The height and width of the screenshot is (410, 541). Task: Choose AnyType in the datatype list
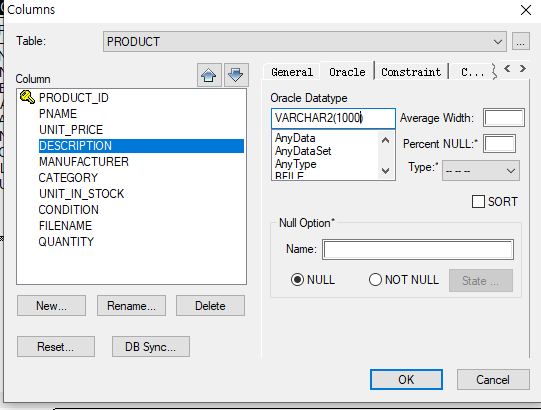pyautogui.click(x=295, y=164)
